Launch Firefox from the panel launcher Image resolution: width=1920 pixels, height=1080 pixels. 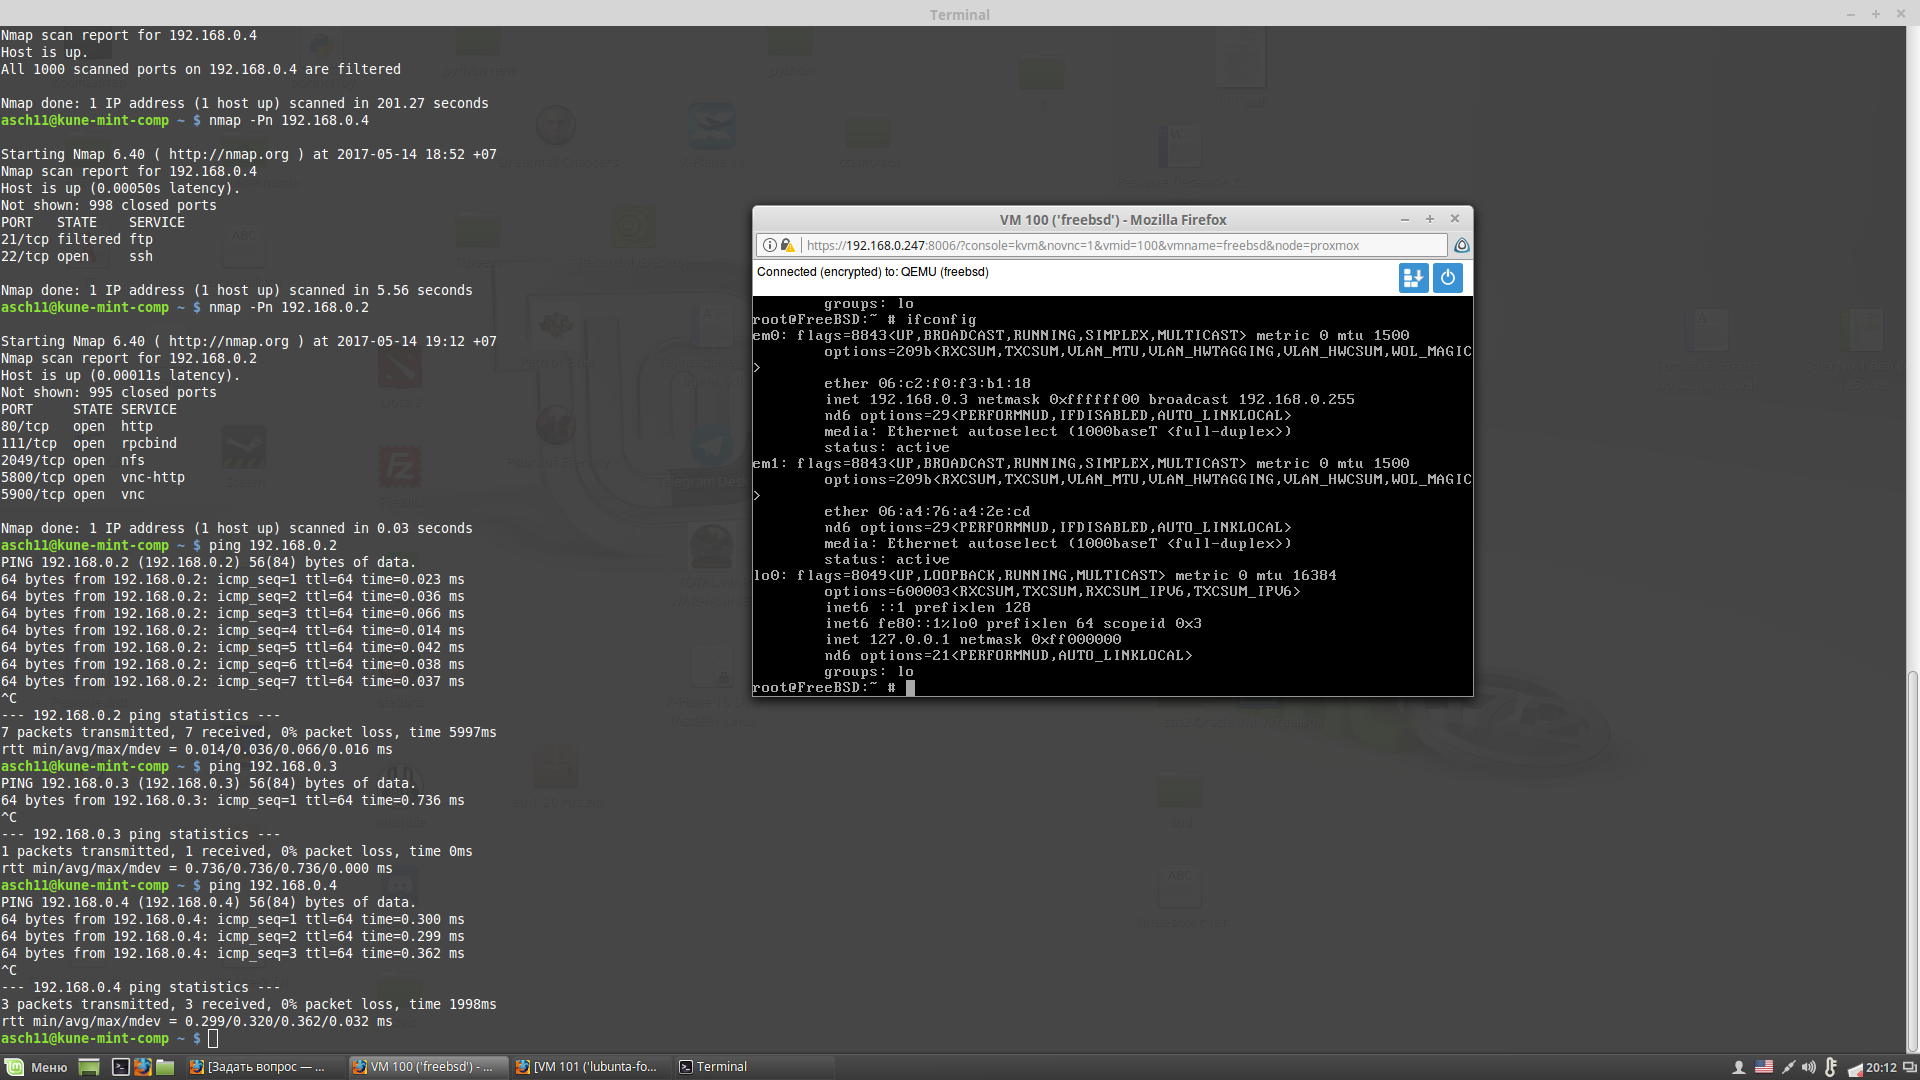point(143,1067)
